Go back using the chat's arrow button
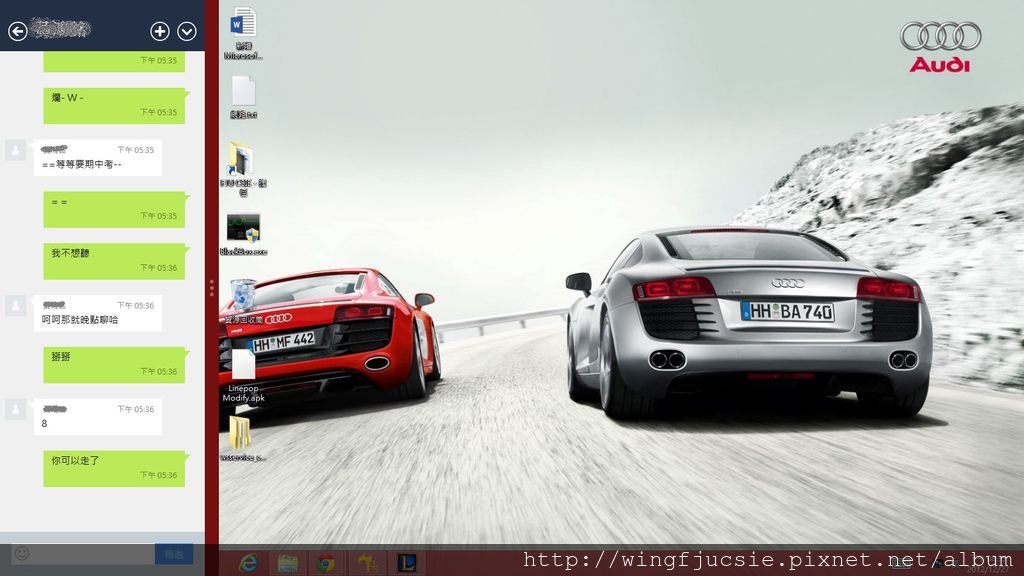 (x=18, y=31)
